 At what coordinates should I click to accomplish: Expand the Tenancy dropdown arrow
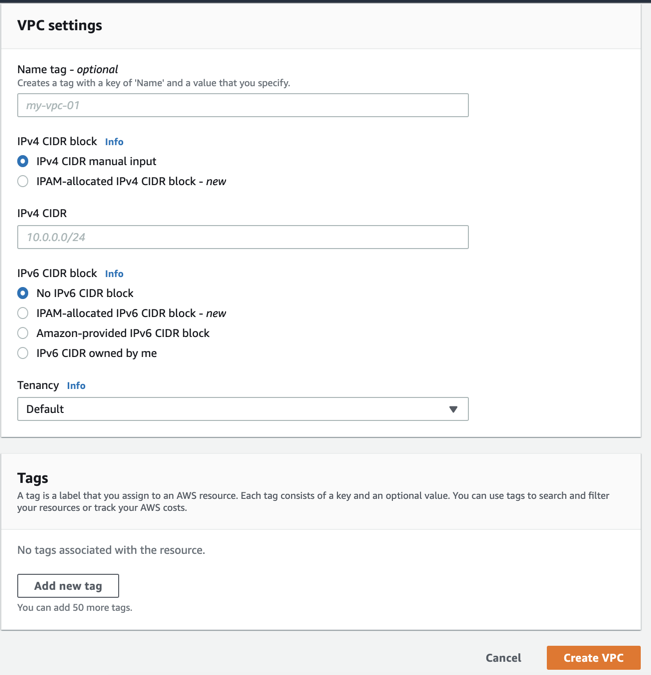453,409
